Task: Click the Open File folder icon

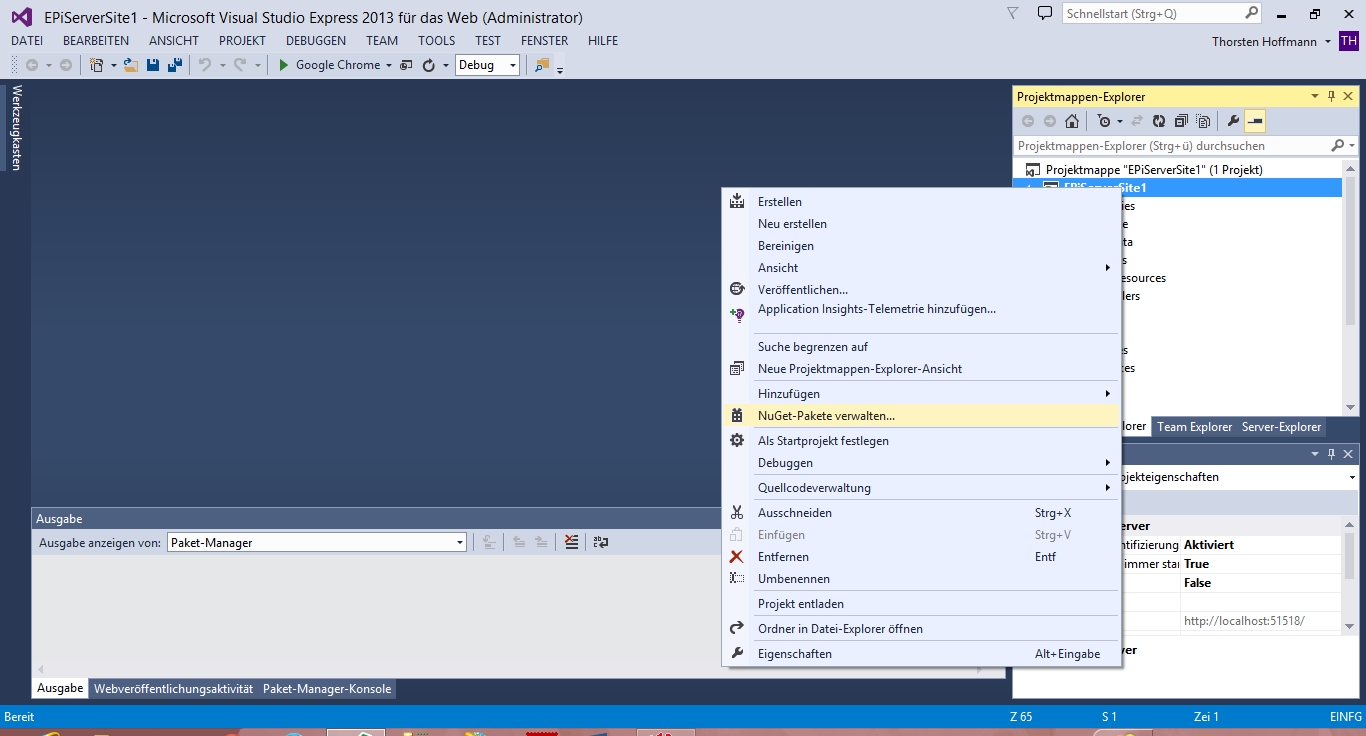Action: (x=130, y=65)
